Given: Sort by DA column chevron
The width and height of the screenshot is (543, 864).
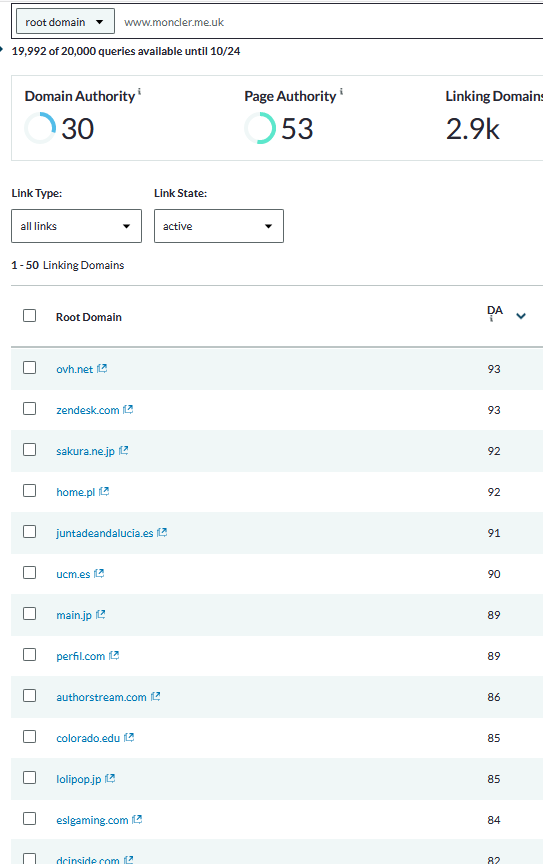Looking at the screenshot, I should 521,316.
